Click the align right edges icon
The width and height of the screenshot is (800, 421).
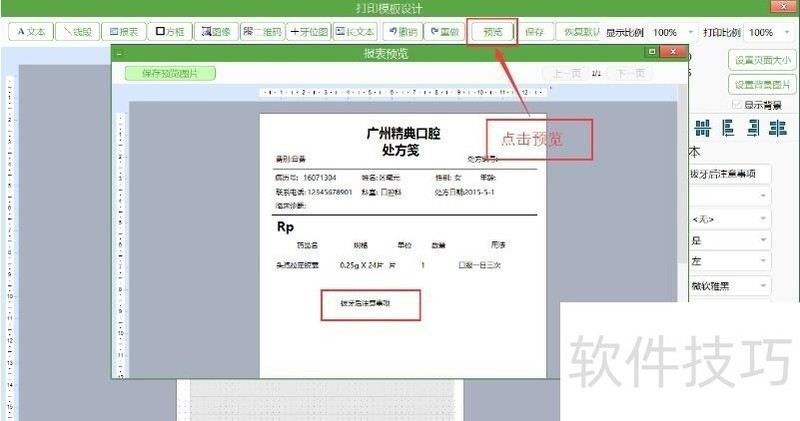coord(753,128)
